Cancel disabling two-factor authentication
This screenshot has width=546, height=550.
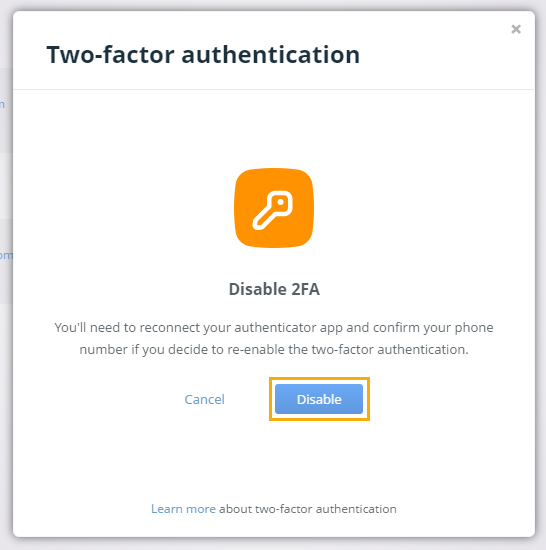pos(204,399)
